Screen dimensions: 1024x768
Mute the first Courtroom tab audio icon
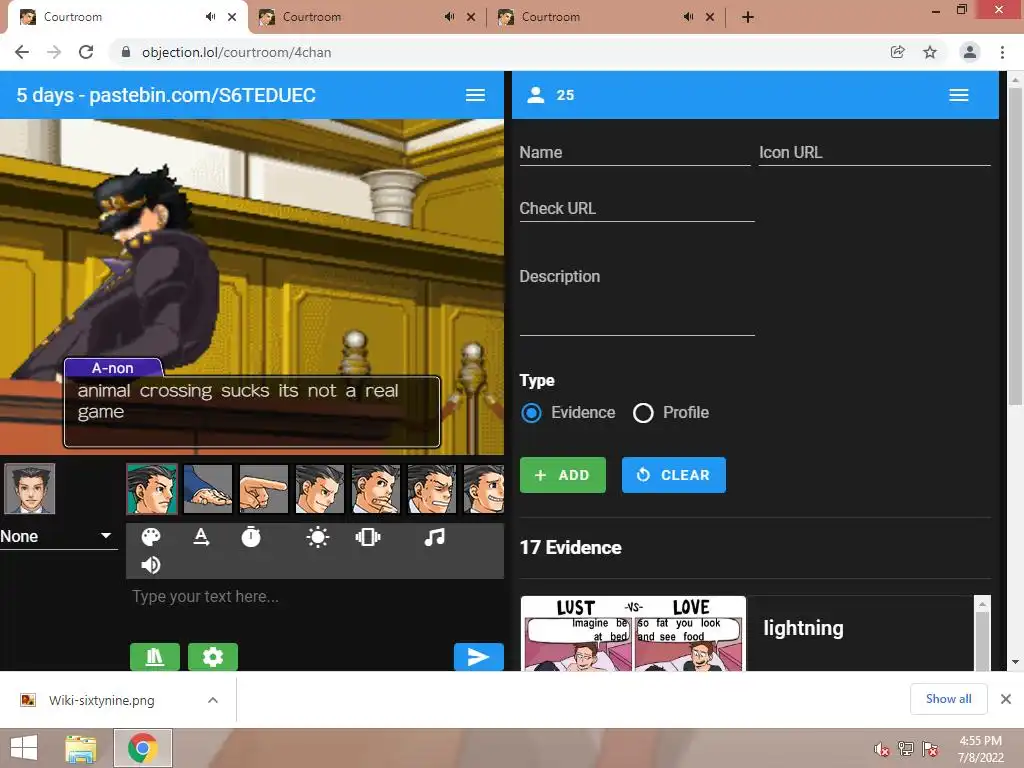point(210,17)
